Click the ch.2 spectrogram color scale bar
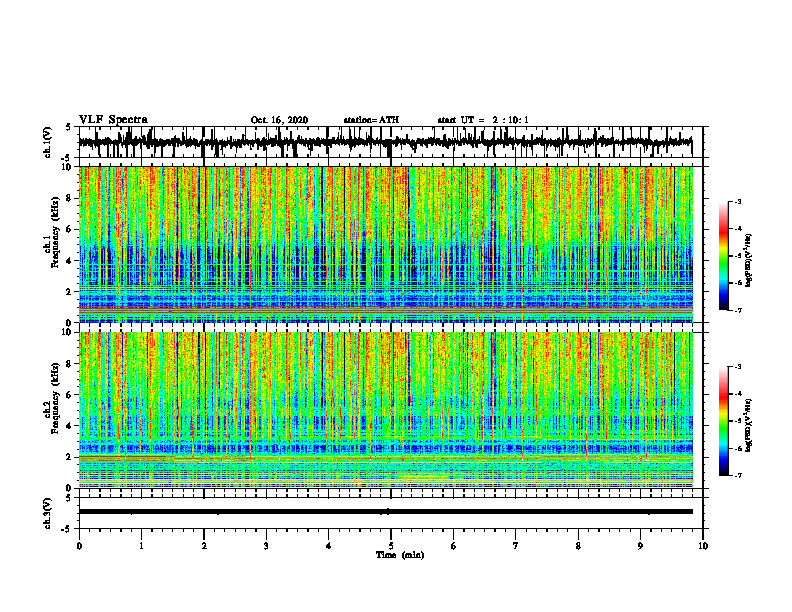 pyautogui.click(x=724, y=421)
